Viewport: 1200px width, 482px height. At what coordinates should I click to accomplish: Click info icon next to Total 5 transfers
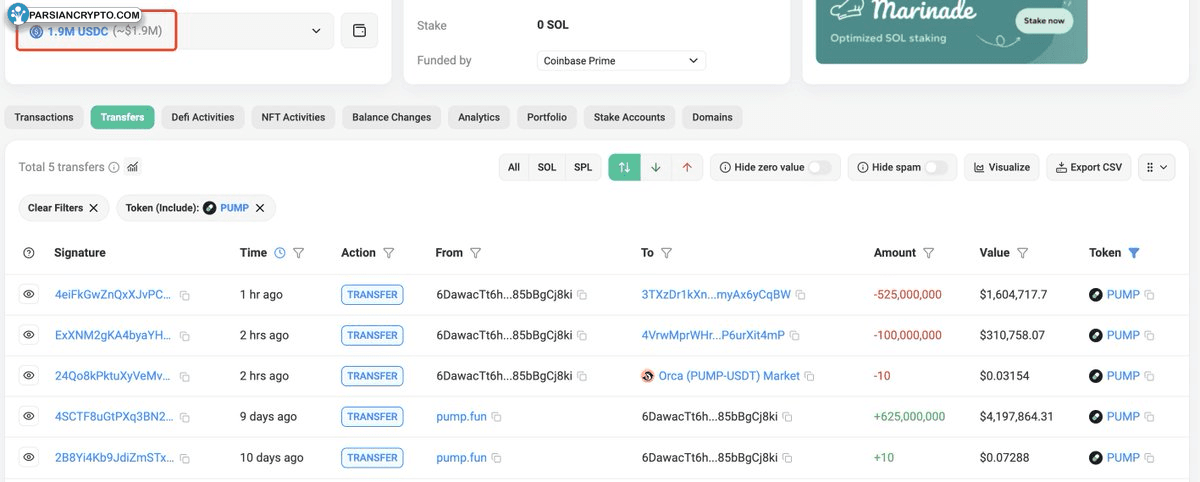[114, 167]
